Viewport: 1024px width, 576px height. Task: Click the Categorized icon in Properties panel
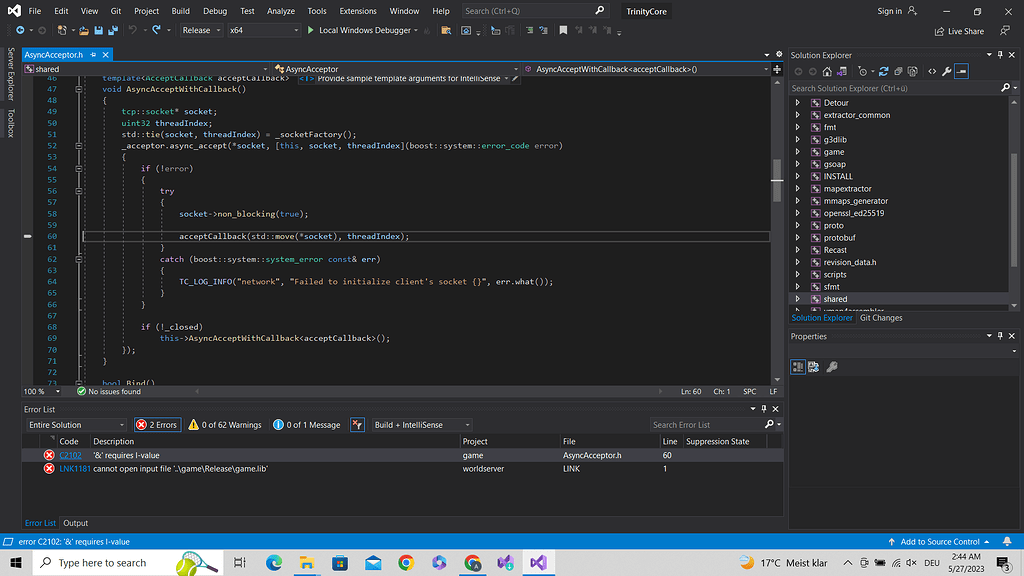797,366
